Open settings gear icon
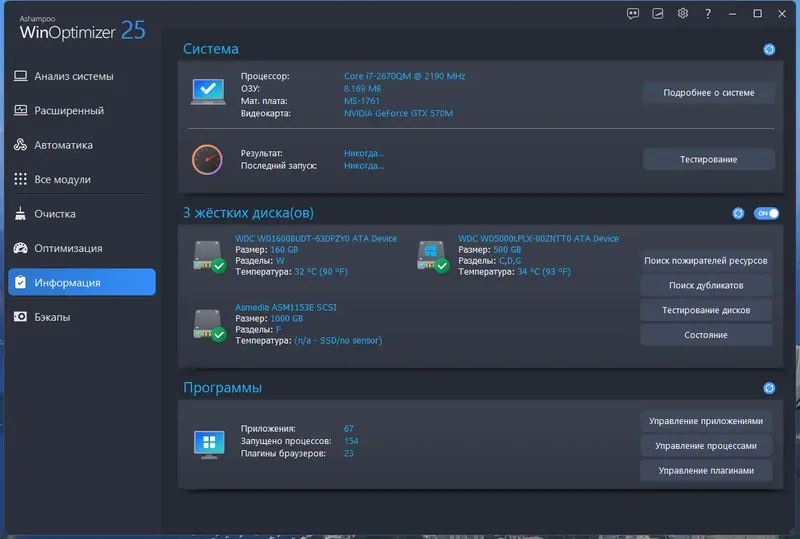 click(x=683, y=14)
